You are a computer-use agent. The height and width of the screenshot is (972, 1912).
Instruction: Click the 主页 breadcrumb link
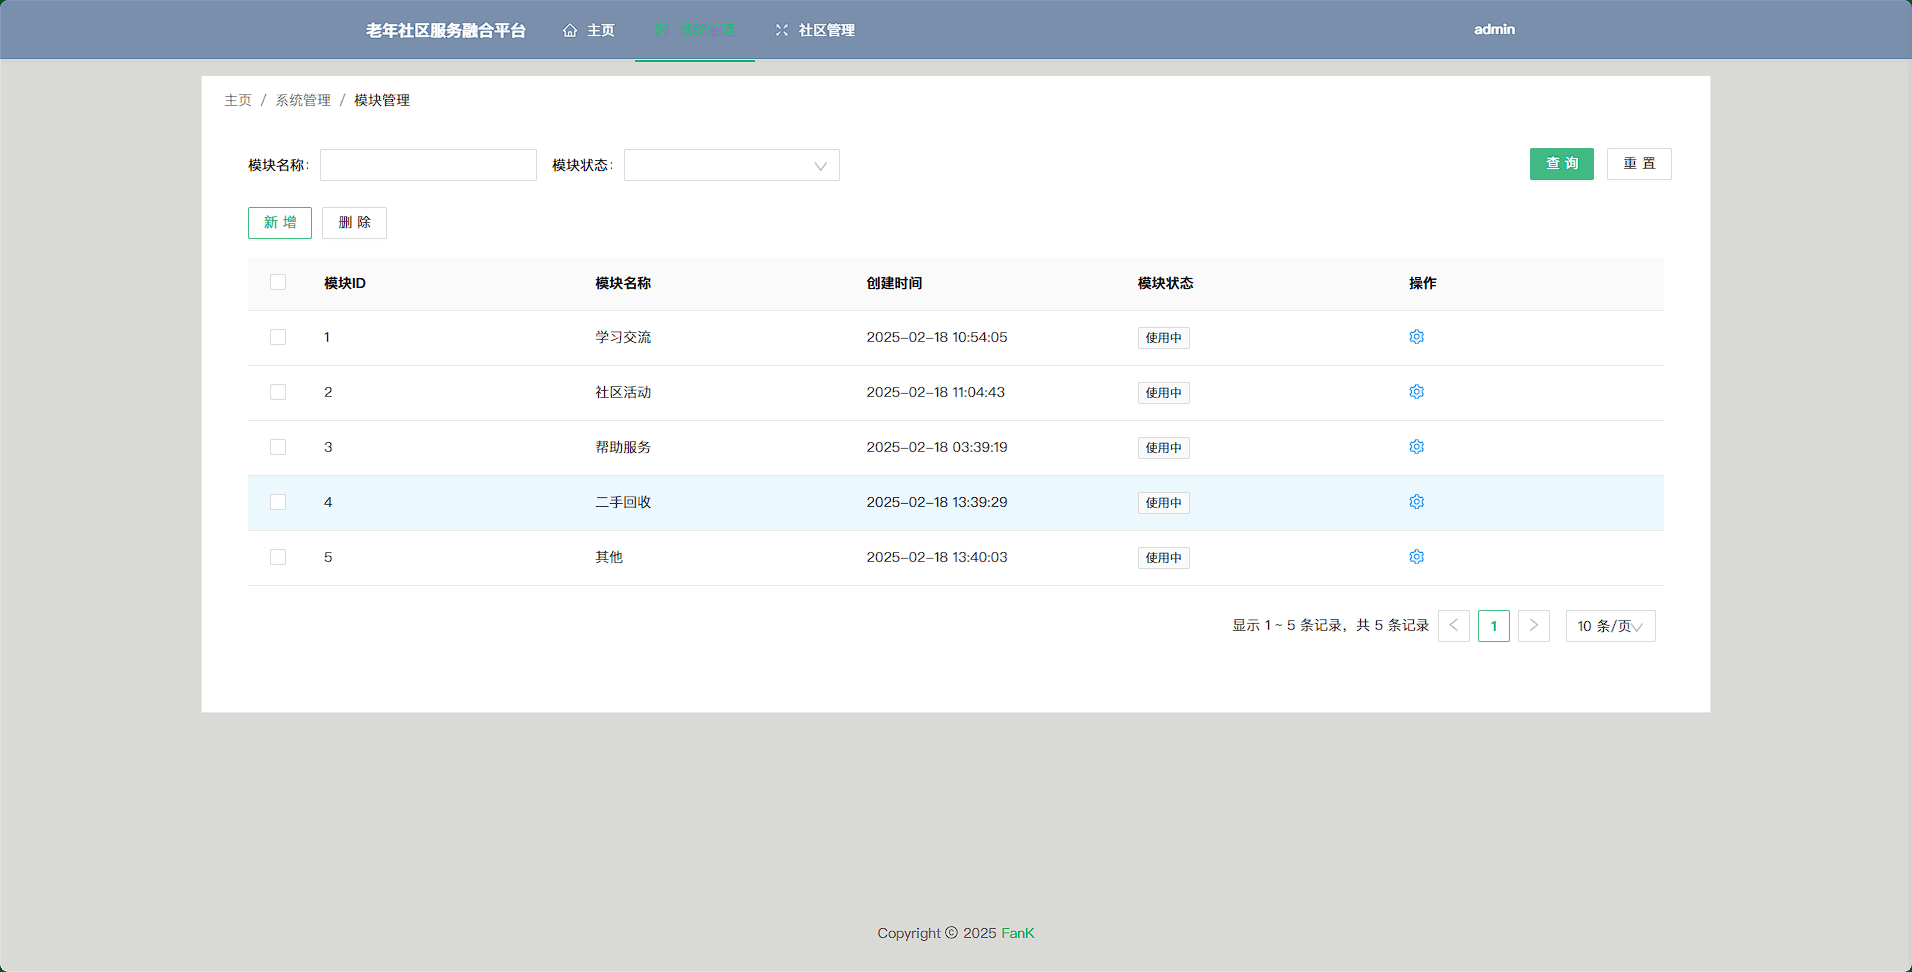[x=238, y=100]
